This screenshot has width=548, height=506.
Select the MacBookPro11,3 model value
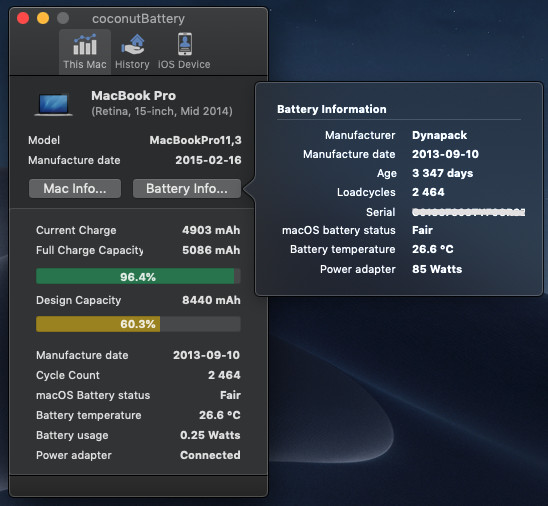(x=195, y=140)
